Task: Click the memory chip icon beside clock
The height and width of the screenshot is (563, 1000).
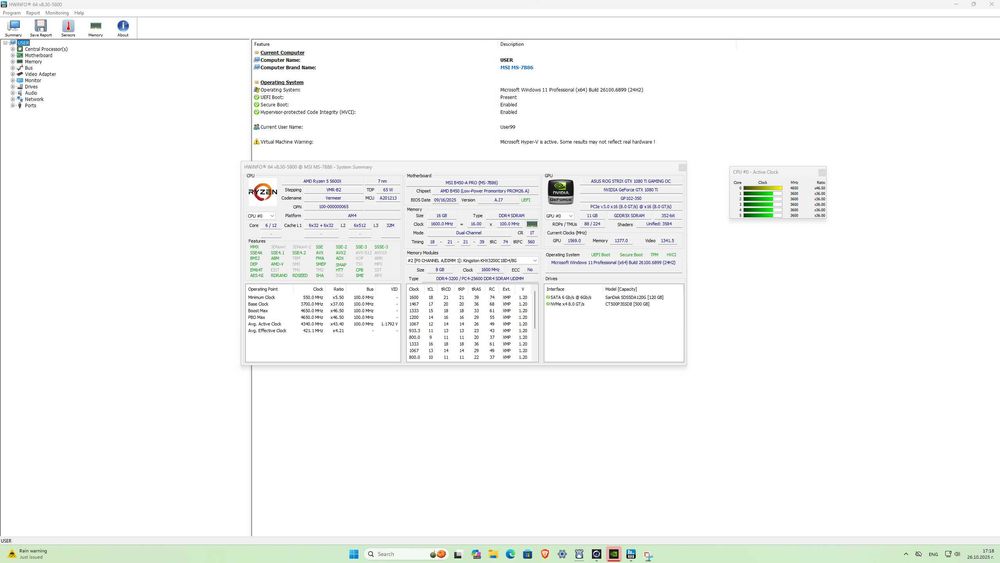Action: [532, 224]
